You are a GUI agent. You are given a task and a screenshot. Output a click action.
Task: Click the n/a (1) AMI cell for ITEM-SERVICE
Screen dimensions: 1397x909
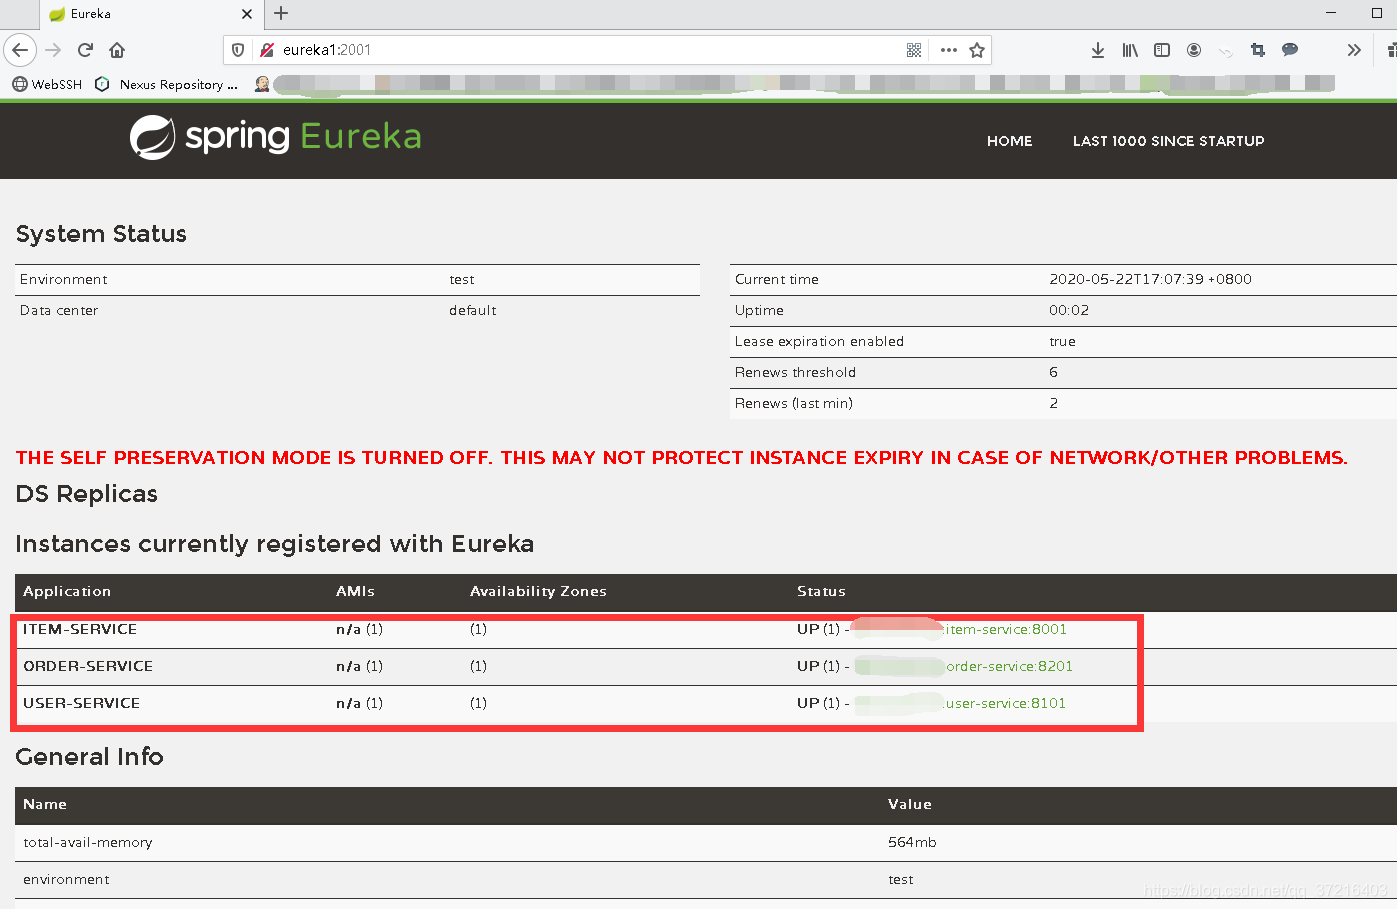[359, 629]
